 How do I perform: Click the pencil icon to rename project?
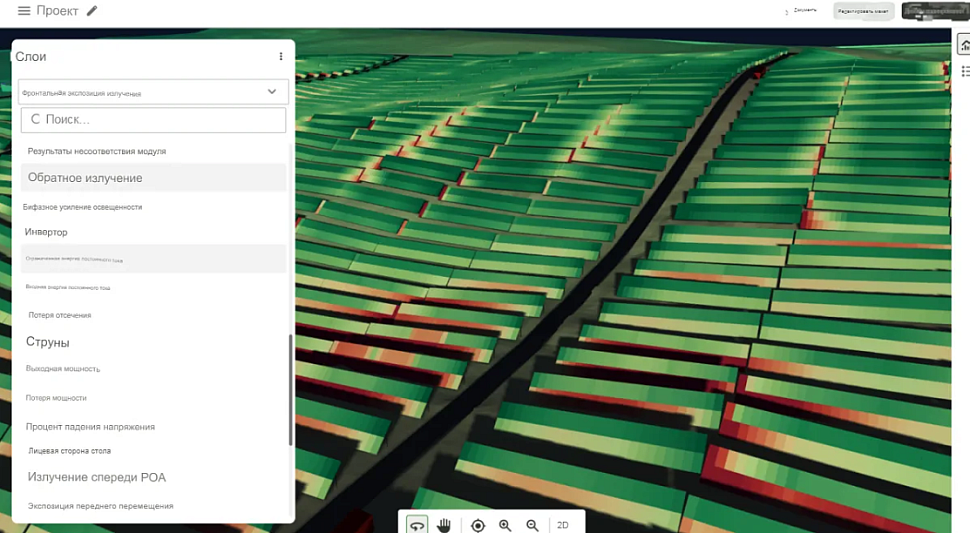[93, 11]
